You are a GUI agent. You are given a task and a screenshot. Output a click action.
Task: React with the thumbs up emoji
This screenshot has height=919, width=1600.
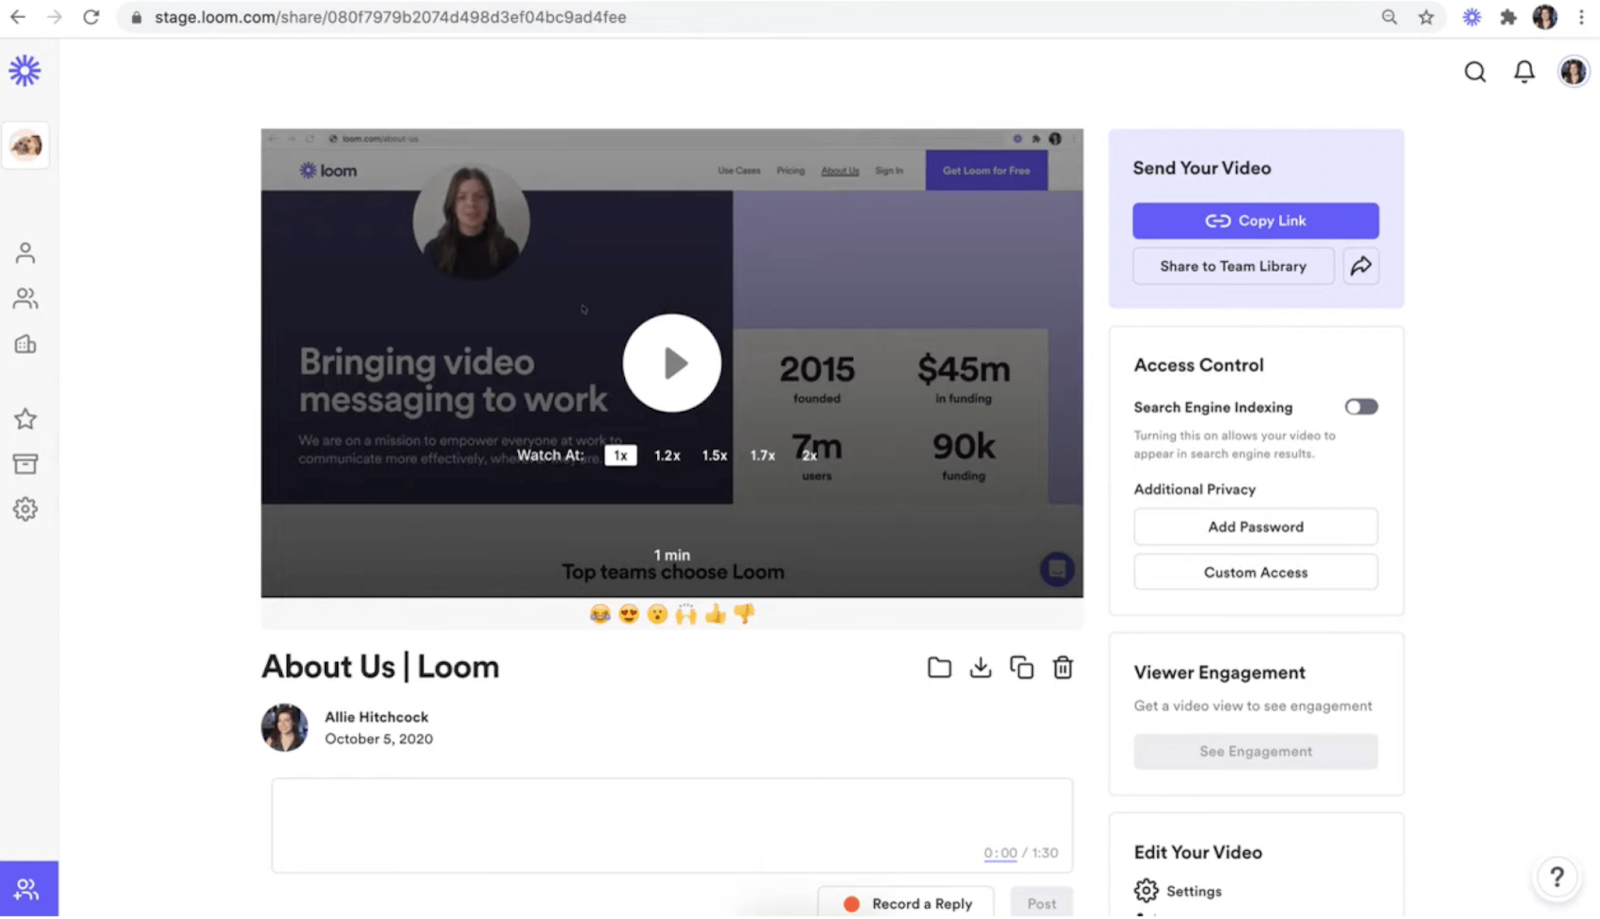pyautogui.click(x=715, y=614)
